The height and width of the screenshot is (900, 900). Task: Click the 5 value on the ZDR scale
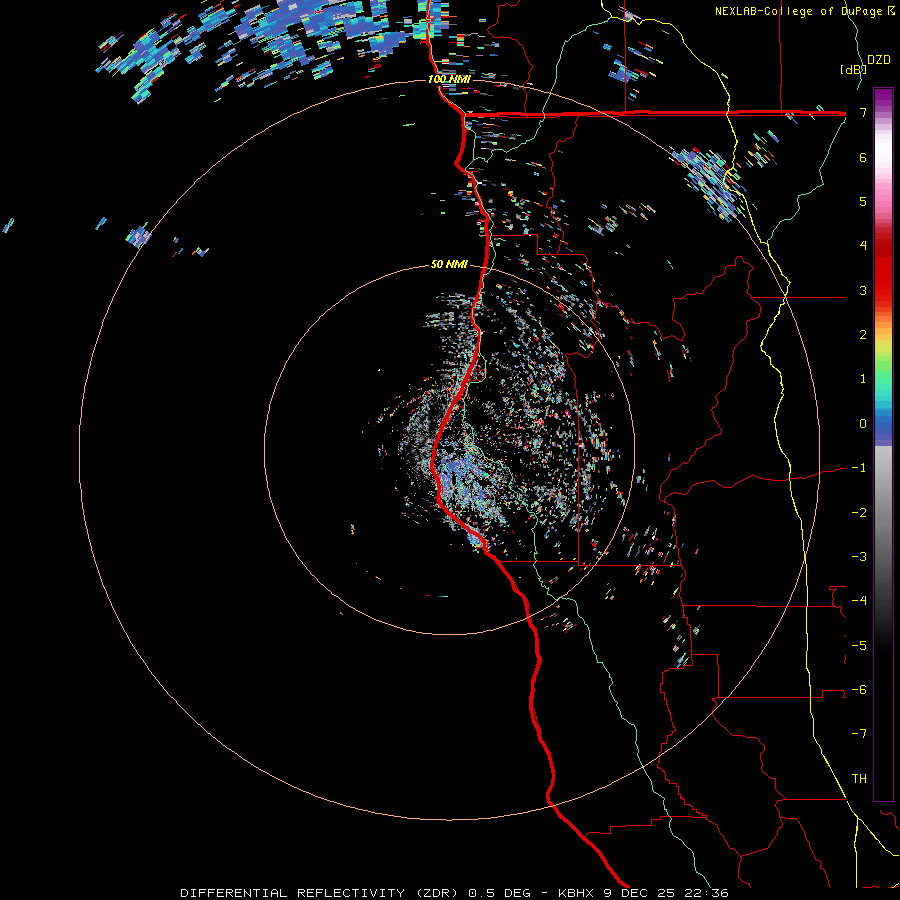tap(863, 201)
